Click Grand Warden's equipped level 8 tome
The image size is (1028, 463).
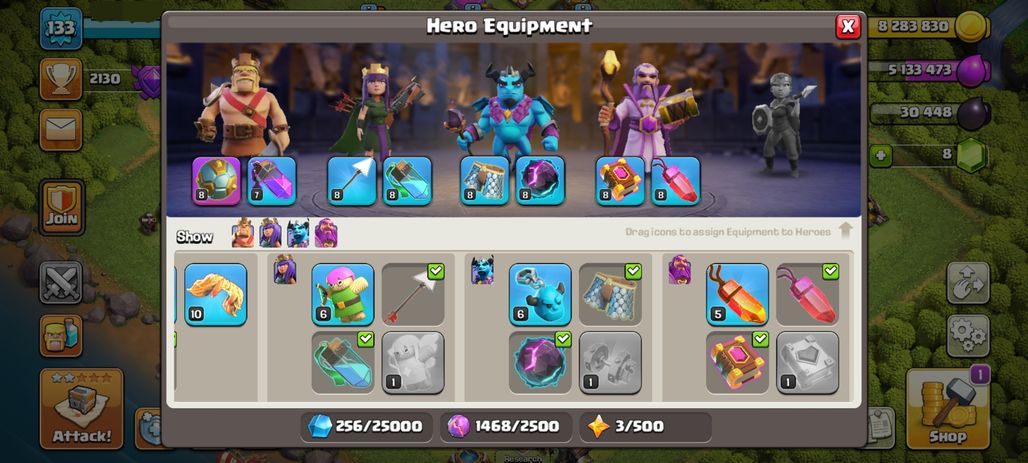620,181
